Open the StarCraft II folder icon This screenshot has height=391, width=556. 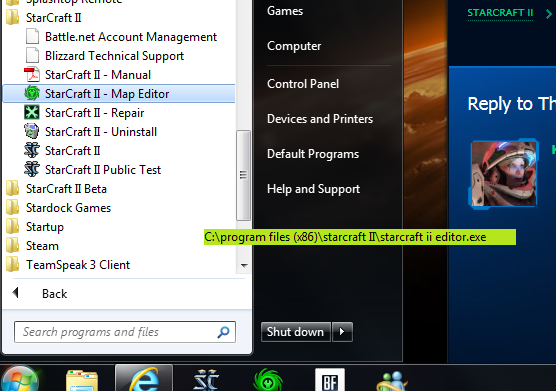click(x=13, y=17)
